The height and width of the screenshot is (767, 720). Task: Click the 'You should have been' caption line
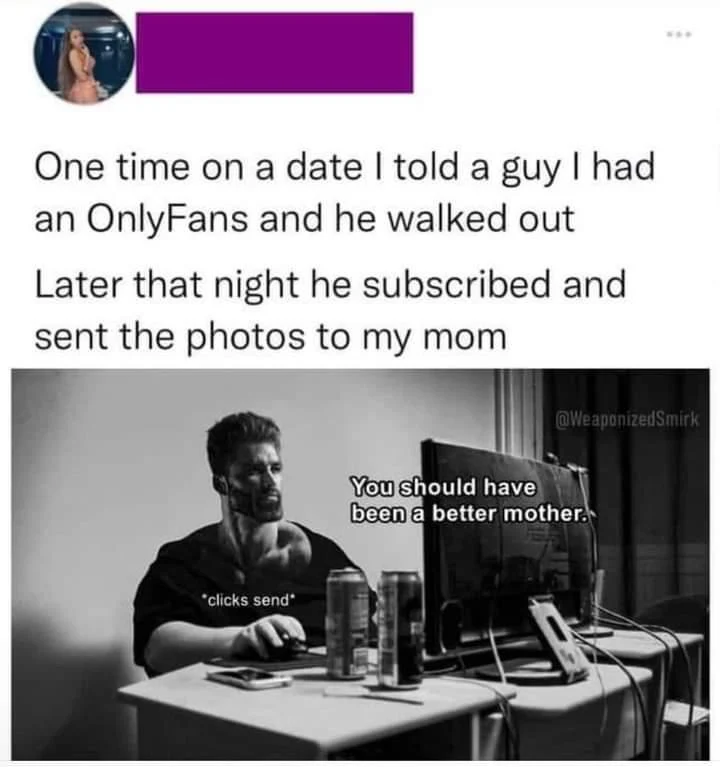pyautogui.click(x=443, y=487)
